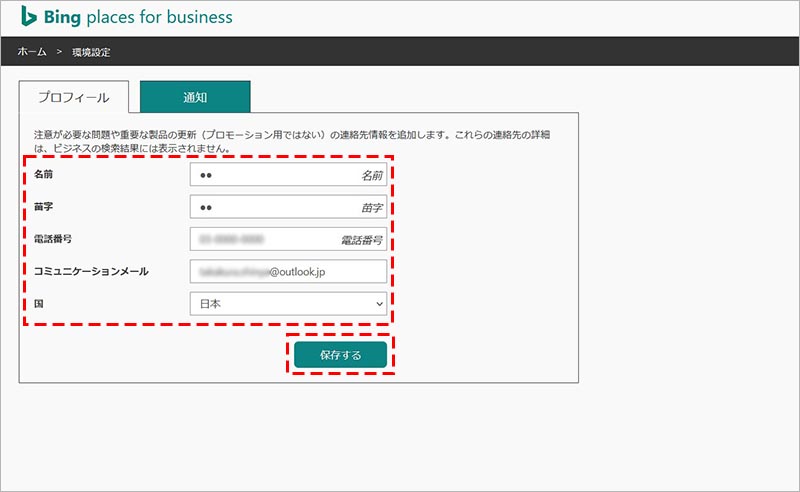Click the 苗字 field label
Image resolution: width=800 pixels, height=492 pixels.
click(44, 207)
